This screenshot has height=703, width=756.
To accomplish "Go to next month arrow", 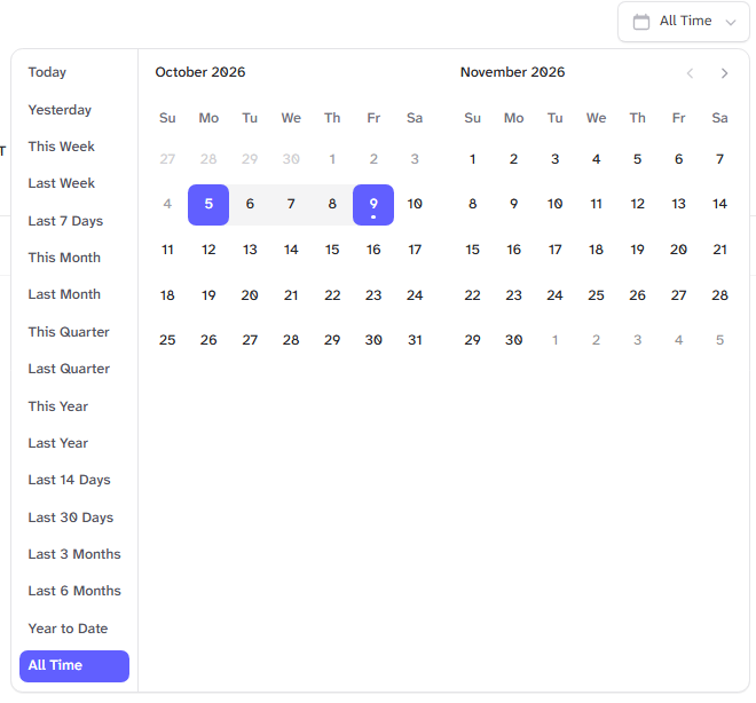I will coord(724,73).
